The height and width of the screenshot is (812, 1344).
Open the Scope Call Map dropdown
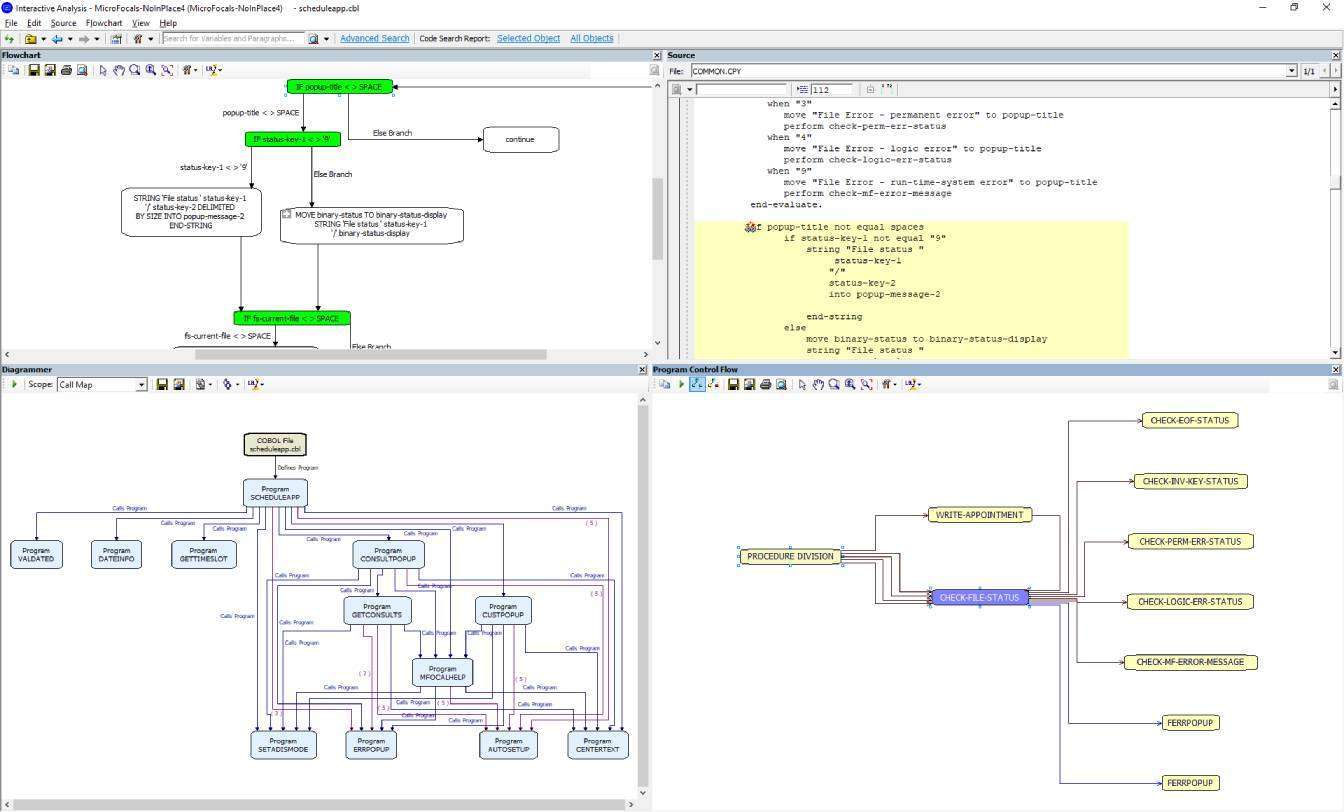[x=141, y=384]
